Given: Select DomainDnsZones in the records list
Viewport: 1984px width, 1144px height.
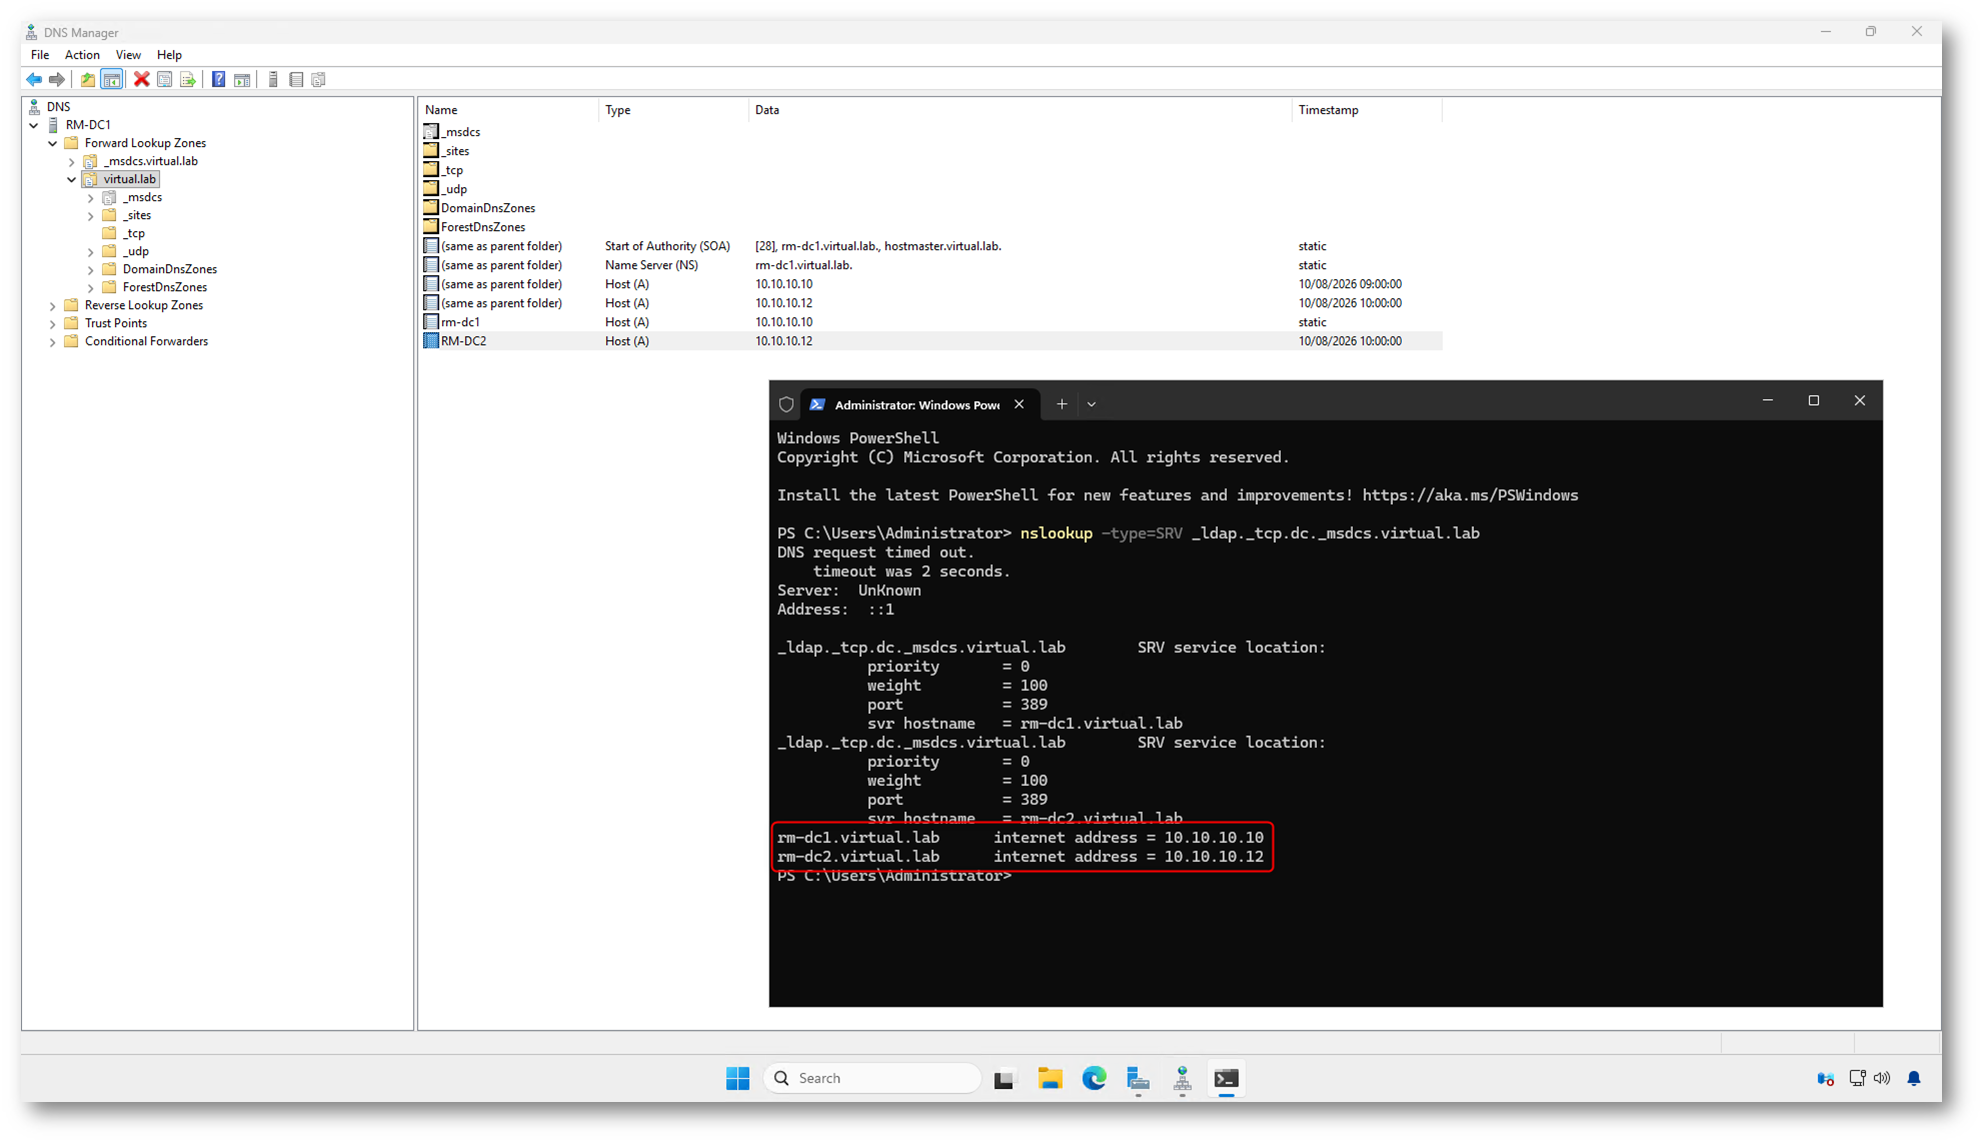Looking at the screenshot, I should pyautogui.click(x=488, y=208).
